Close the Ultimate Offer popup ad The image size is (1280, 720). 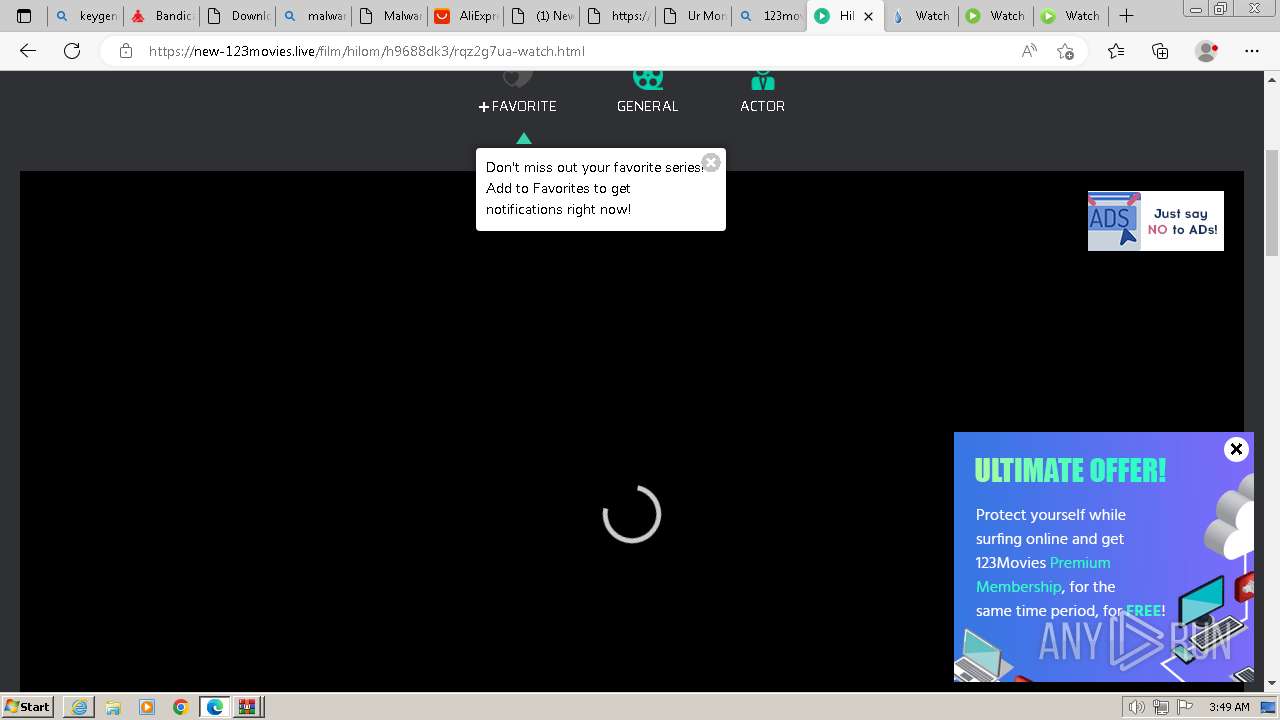[x=1236, y=450]
